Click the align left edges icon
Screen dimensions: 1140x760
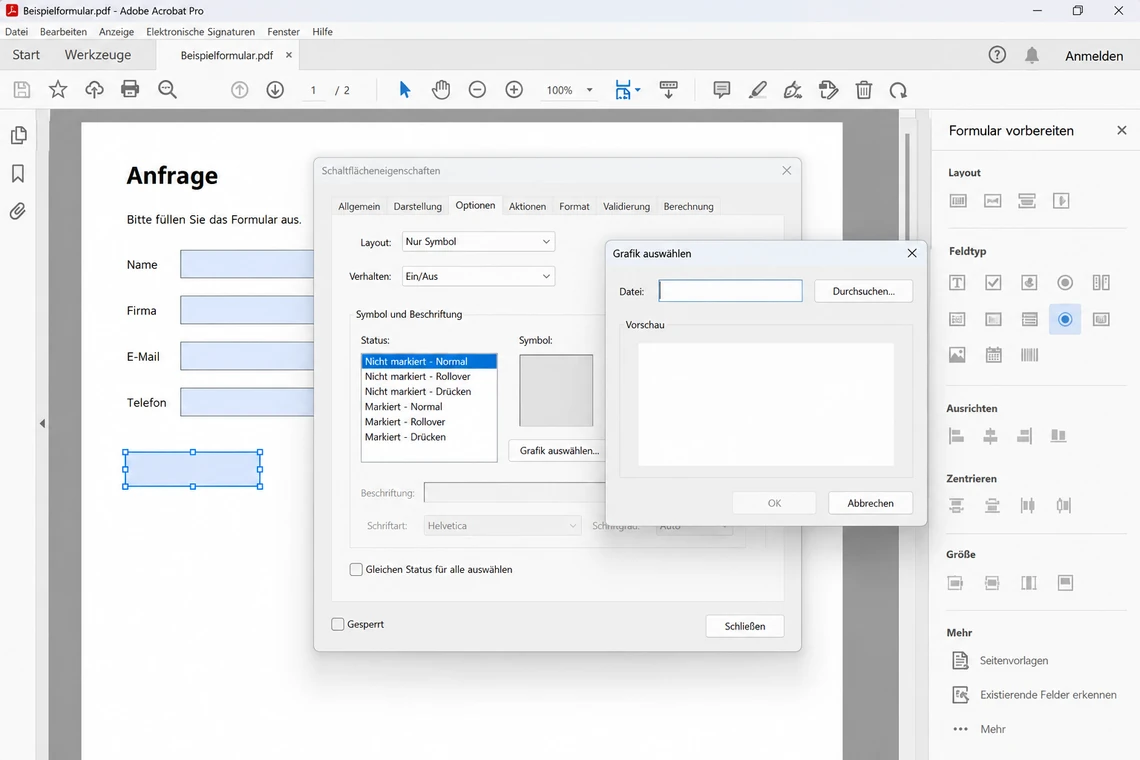957,436
